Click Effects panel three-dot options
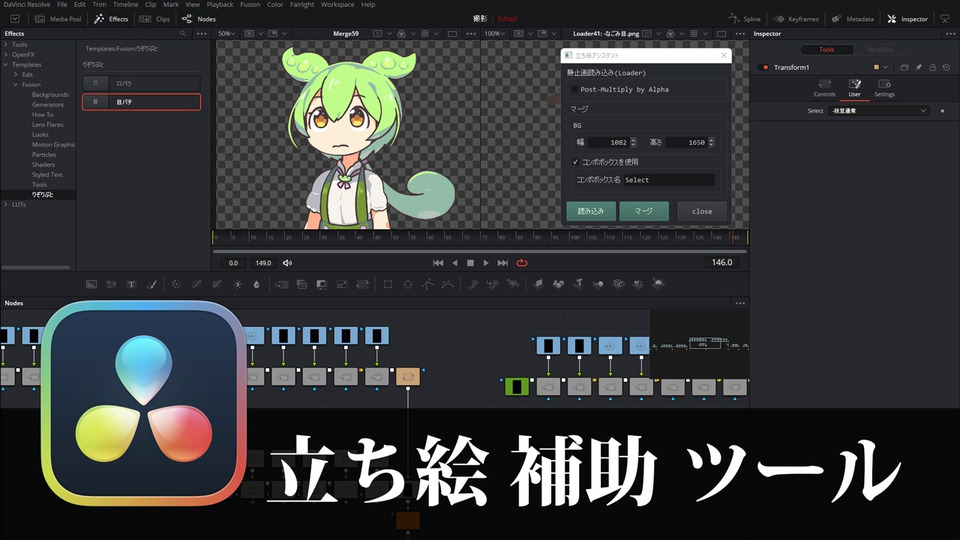The height and width of the screenshot is (540, 960). click(201, 34)
